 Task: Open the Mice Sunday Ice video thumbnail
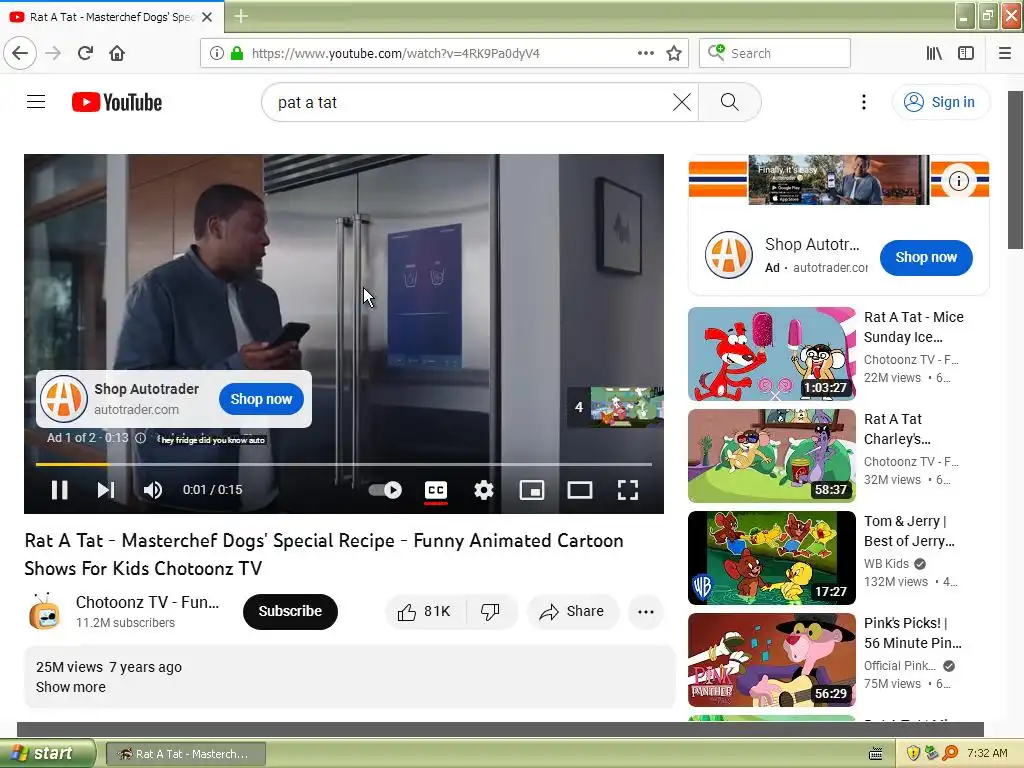pyautogui.click(x=771, y=354)
